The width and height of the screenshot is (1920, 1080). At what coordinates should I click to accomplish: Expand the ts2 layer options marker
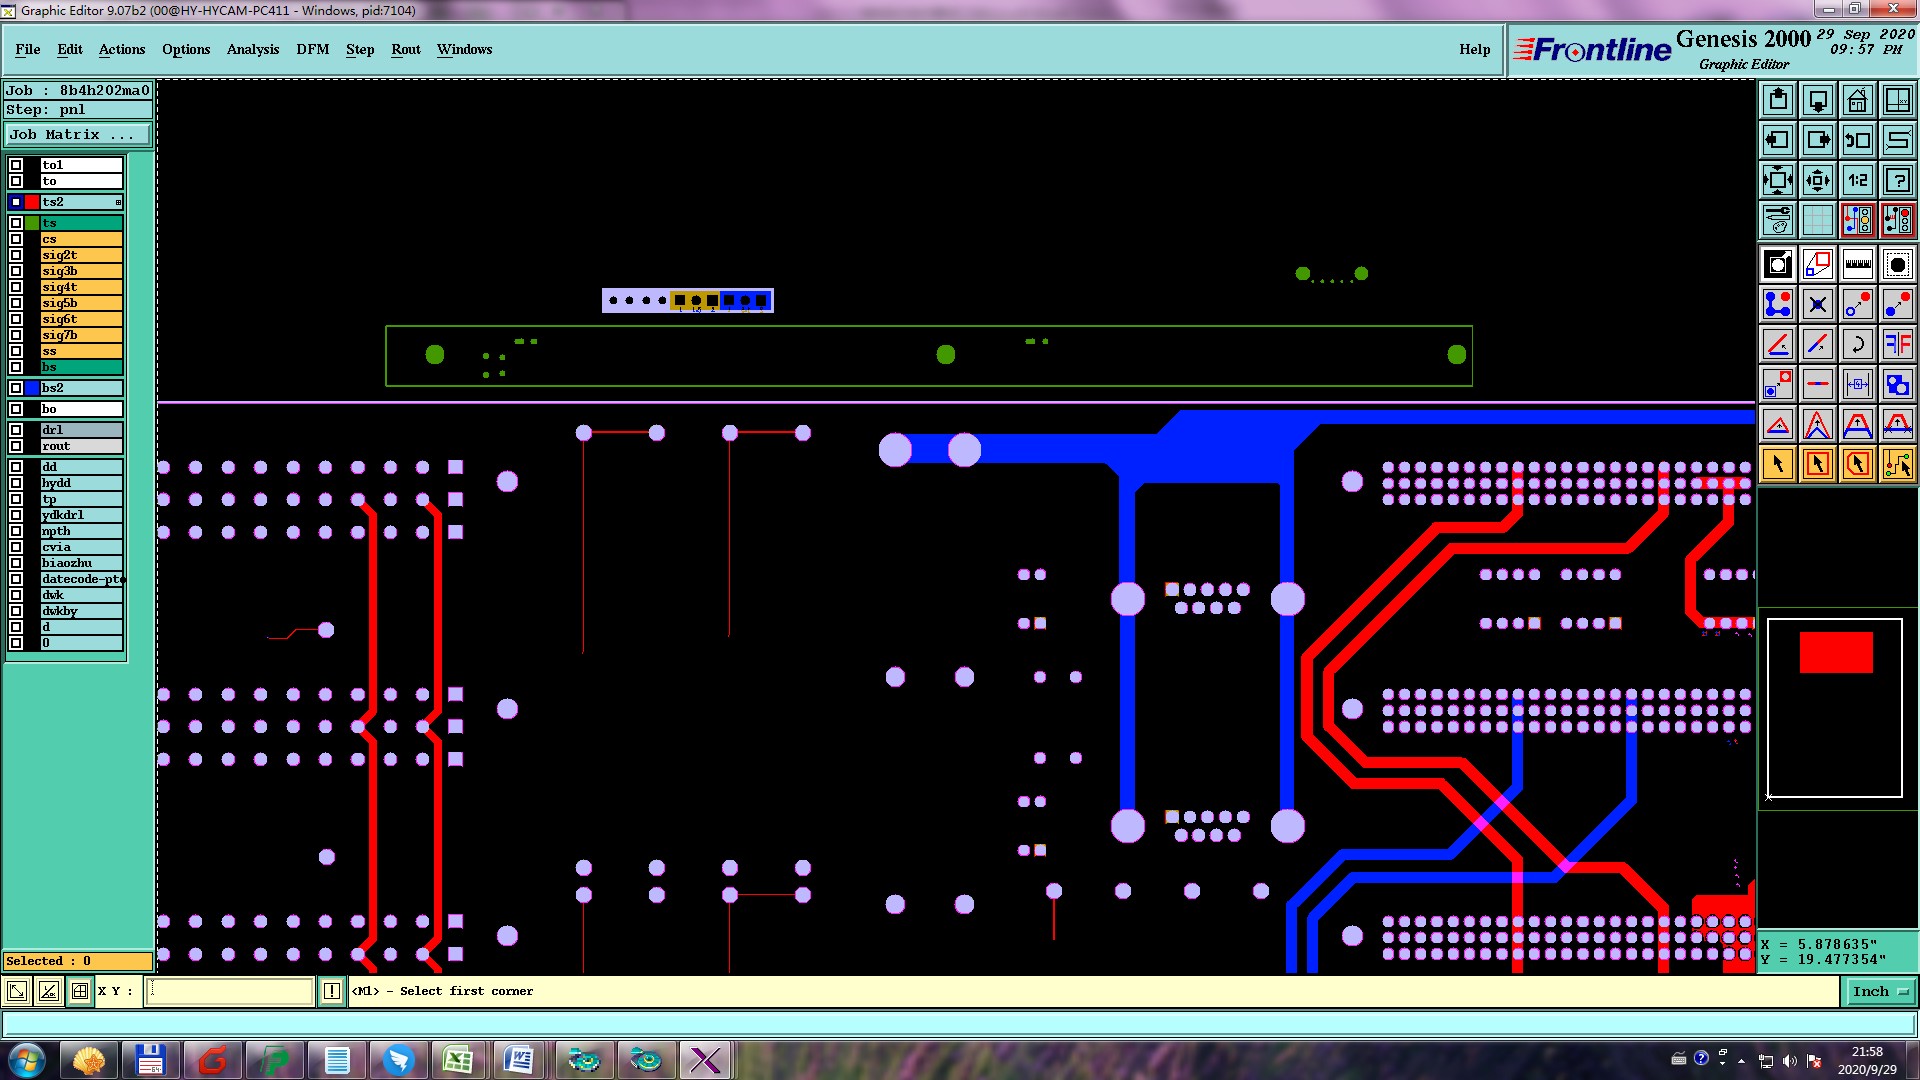point(118,202)
